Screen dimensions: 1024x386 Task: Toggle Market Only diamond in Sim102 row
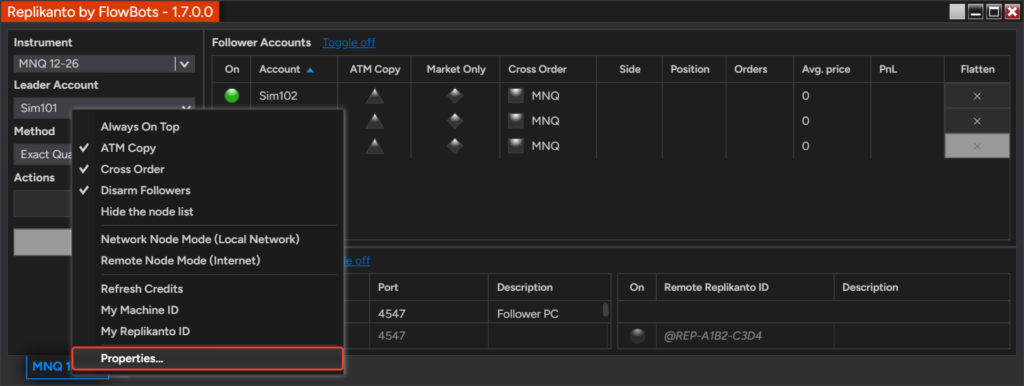455,96
